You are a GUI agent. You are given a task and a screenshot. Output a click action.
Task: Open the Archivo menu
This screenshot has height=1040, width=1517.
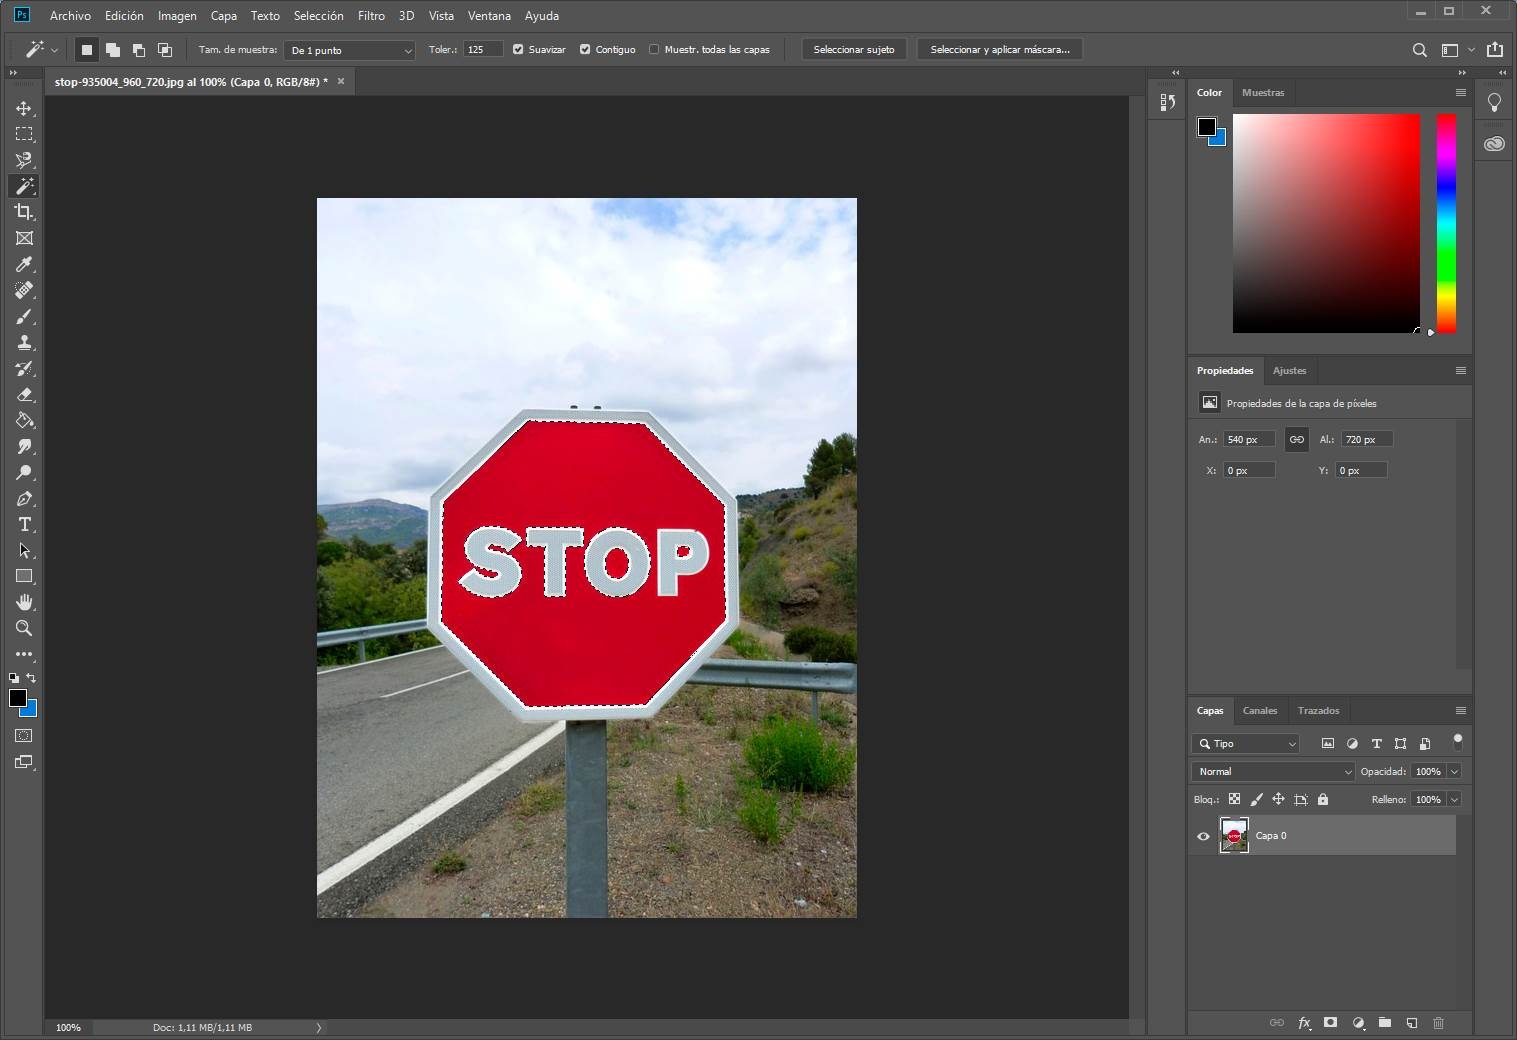coord(70,16)
